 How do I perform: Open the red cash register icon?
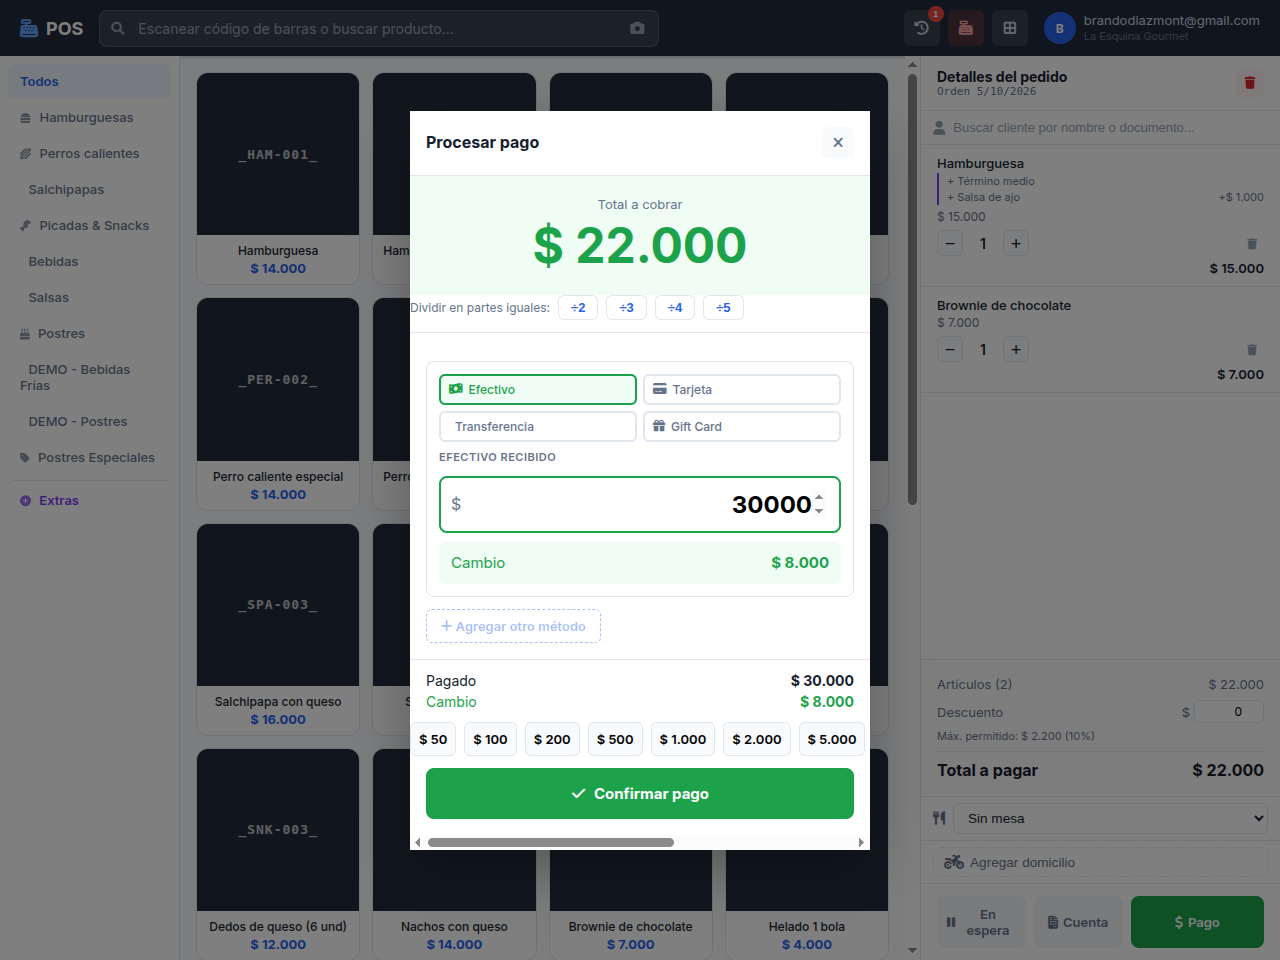(x=966, y=28)
